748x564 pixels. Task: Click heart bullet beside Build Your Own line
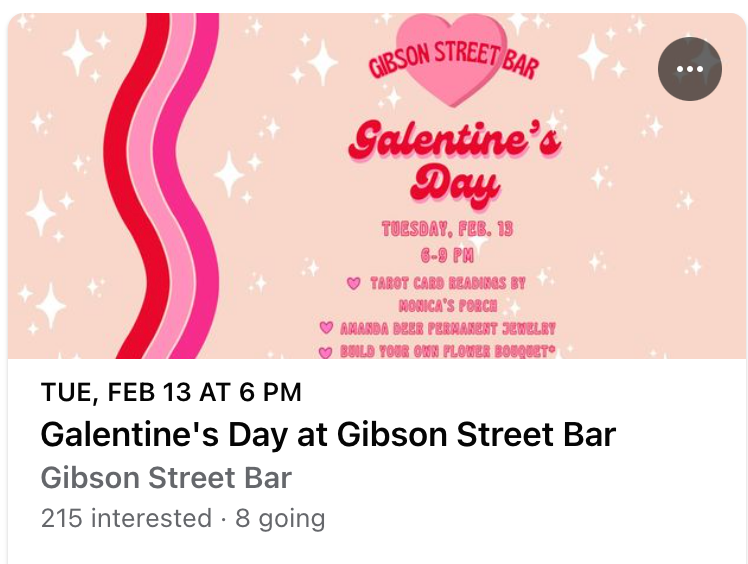click(325, 352)
